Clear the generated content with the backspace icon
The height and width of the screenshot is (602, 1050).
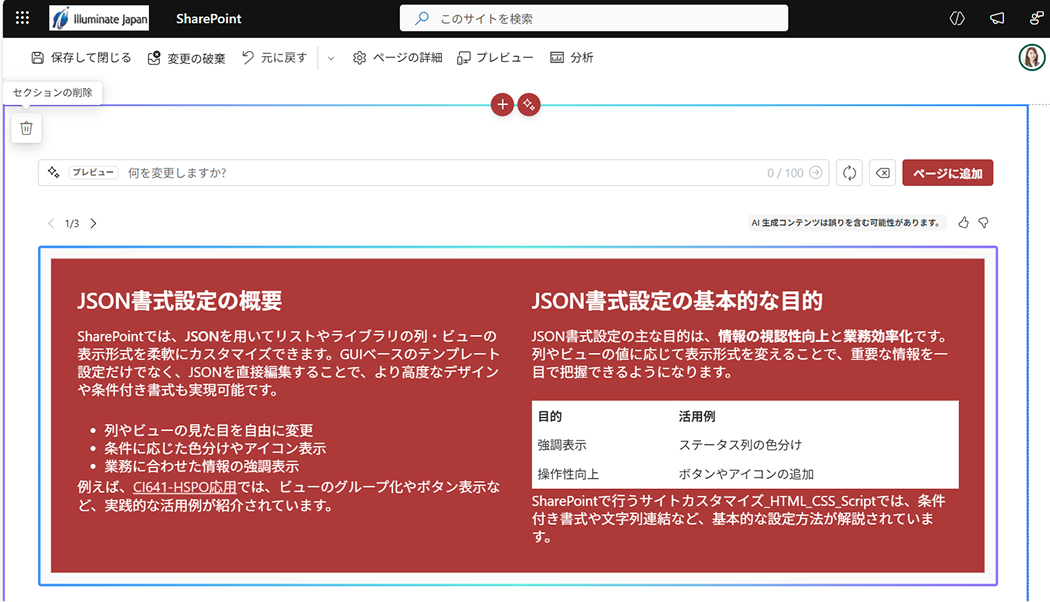tap(882, 173)
